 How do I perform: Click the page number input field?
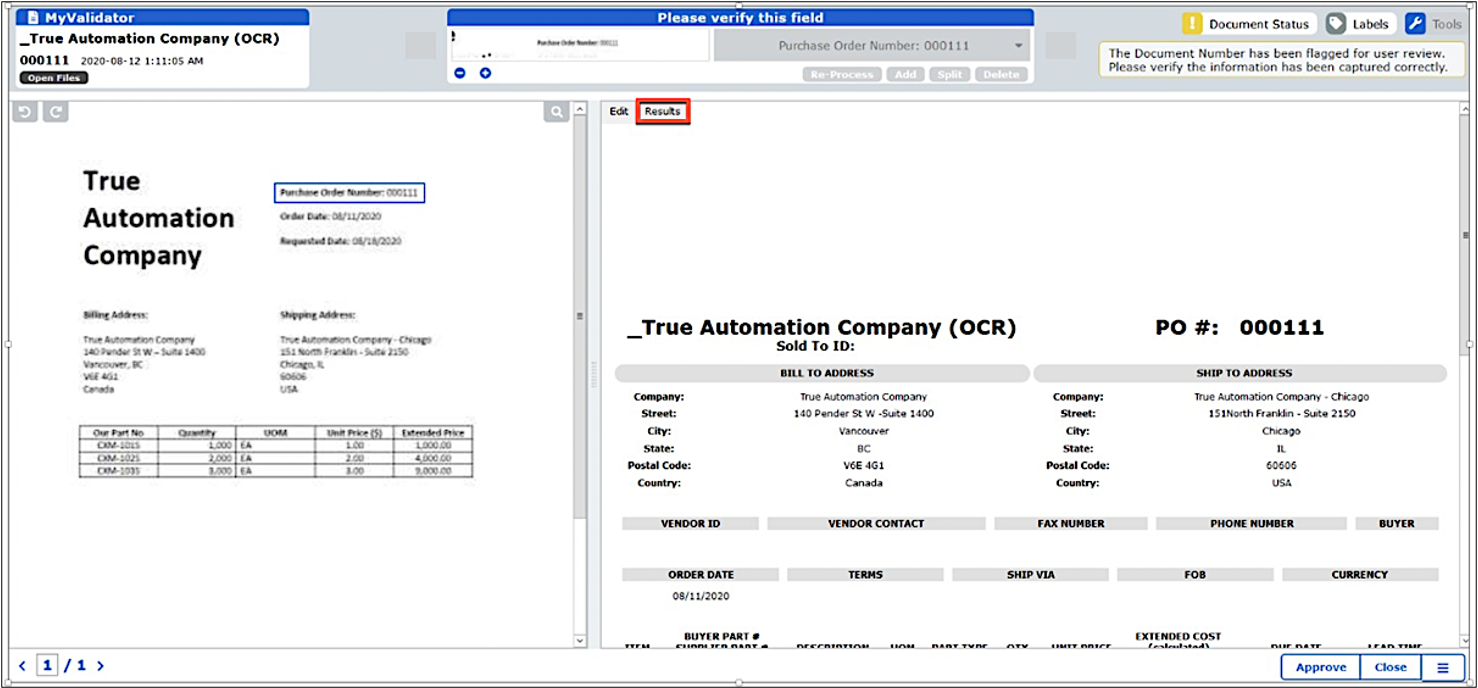point(47,666)
